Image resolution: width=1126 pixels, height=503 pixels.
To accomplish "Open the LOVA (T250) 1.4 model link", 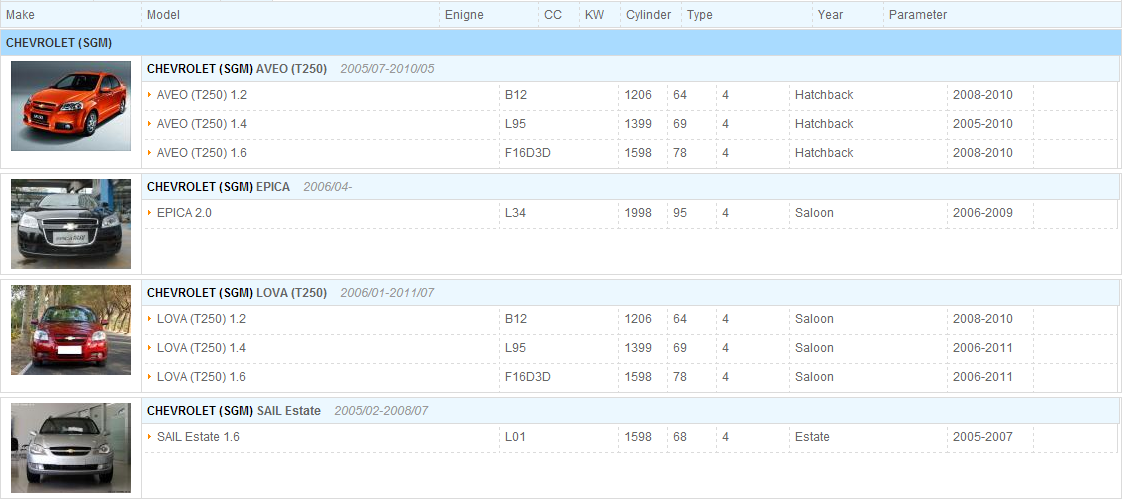I will [202, 348].
